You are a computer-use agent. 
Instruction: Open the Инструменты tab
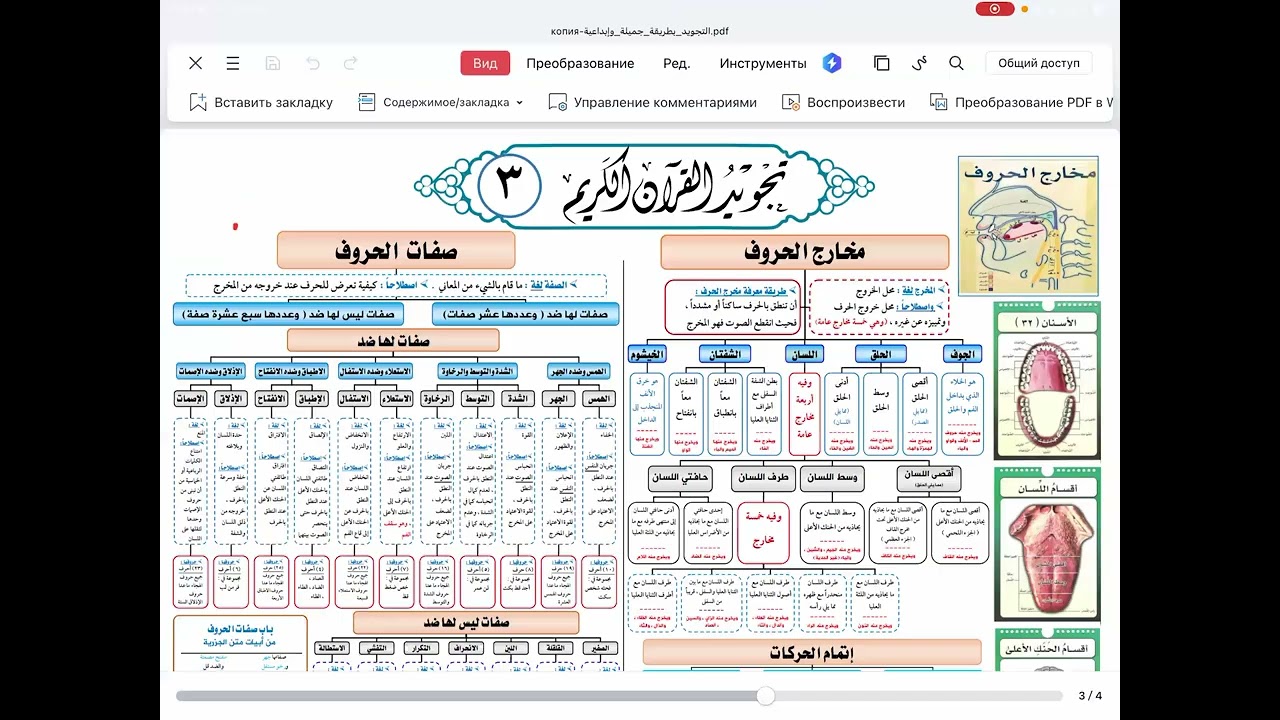coord(763,63)
